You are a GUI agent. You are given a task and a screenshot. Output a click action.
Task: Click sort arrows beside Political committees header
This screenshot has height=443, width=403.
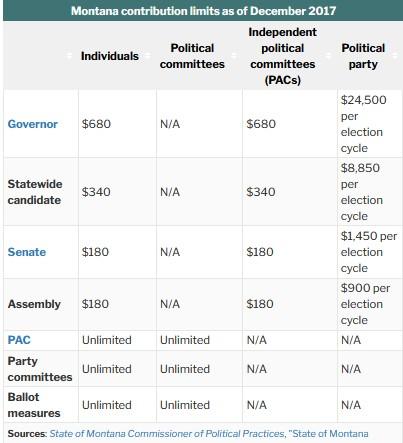234,56
